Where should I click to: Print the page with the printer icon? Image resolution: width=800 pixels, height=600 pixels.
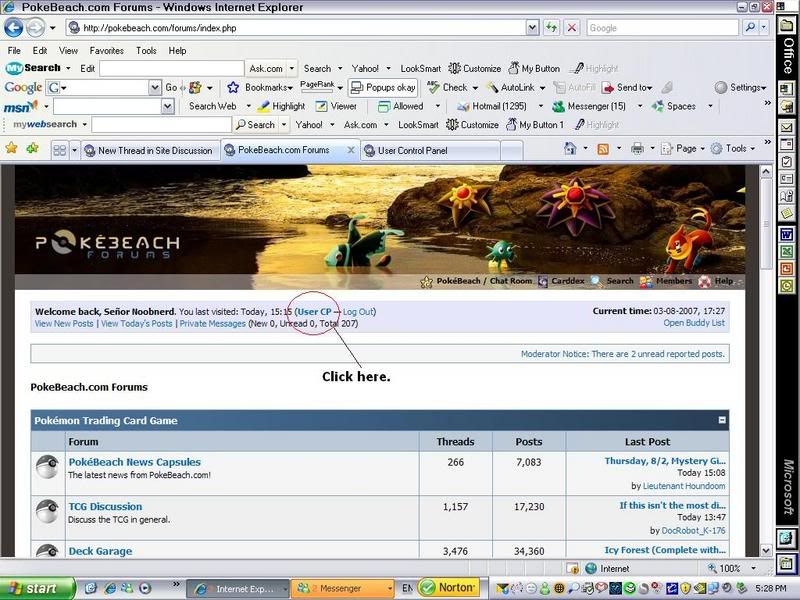point(637,148)
